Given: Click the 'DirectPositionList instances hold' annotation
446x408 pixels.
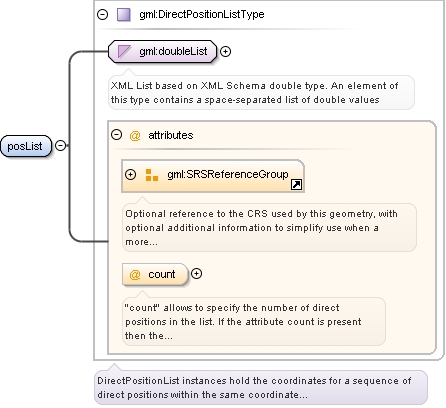Looking at the screenshot, I should pyautogui.click(x=261, y=388).
